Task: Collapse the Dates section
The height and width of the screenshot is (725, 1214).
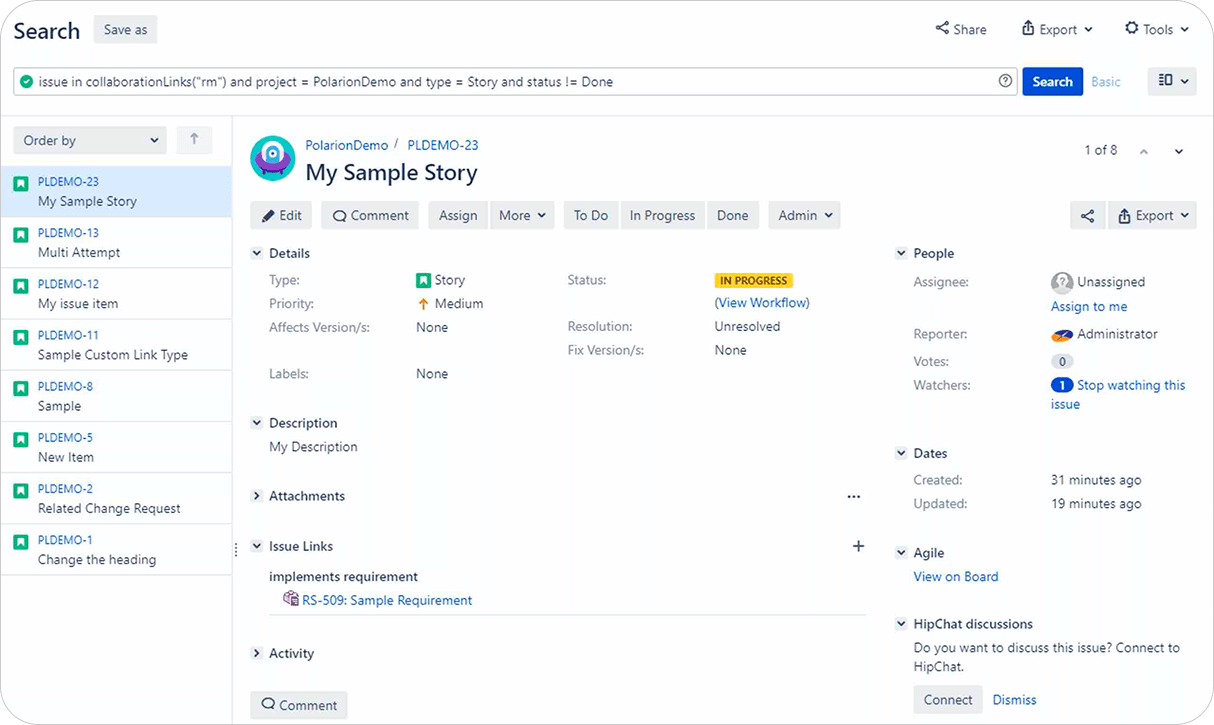Action: coord(901,454)
